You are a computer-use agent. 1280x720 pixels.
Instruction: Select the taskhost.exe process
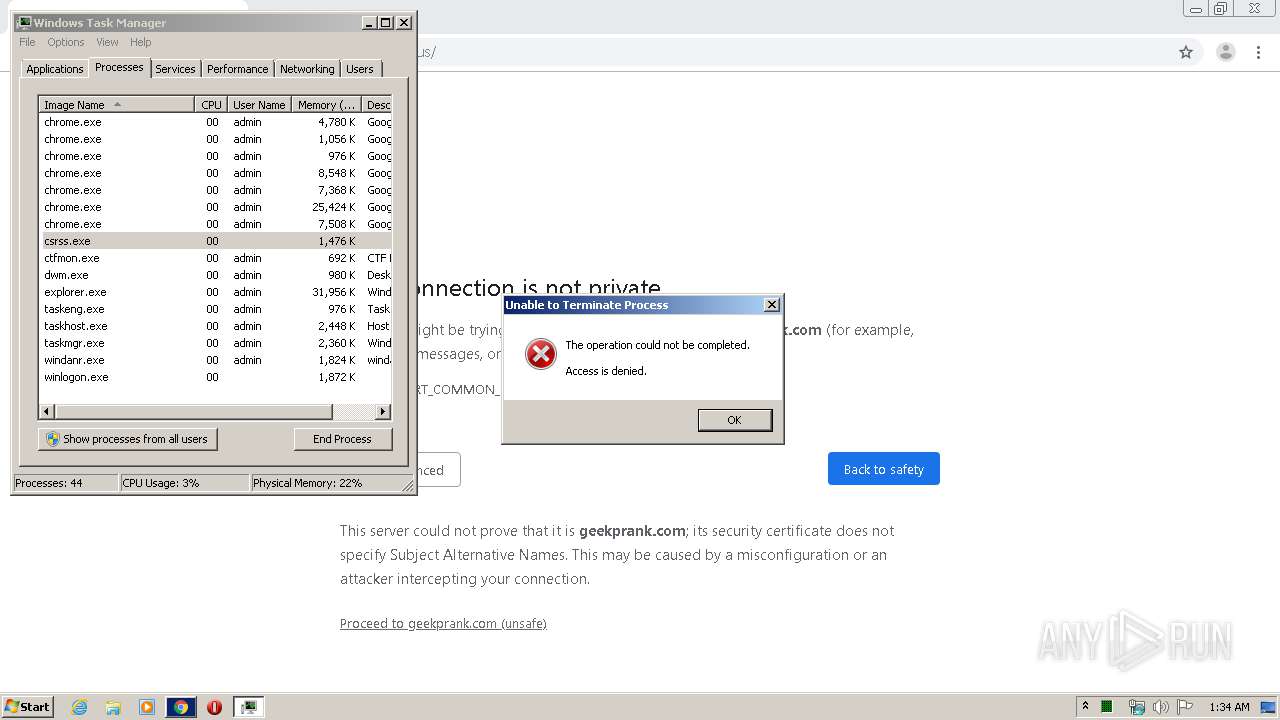tap(215, 326)
